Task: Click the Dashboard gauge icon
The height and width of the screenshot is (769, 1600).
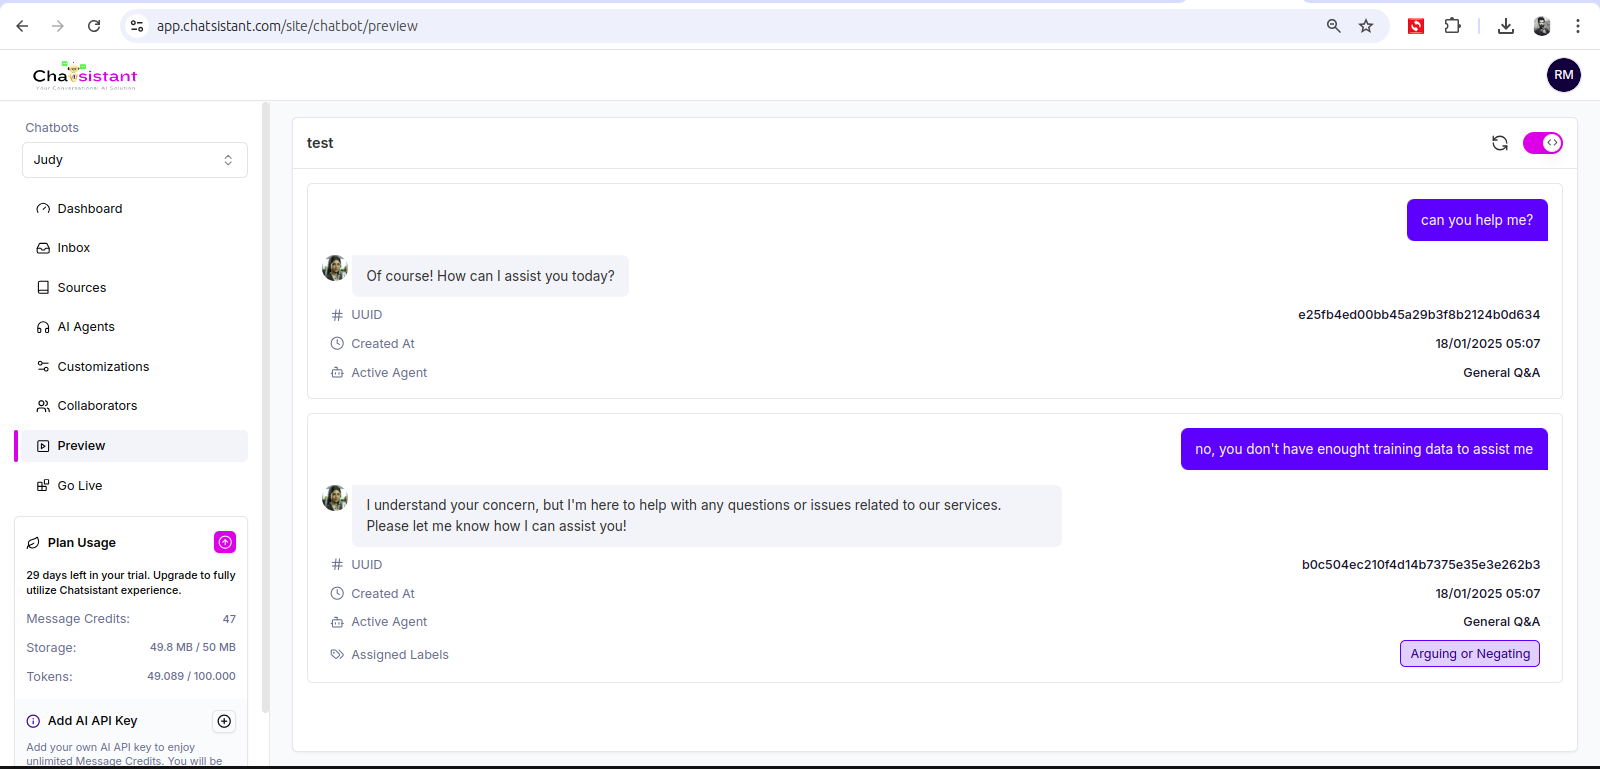Action: (43, 209)
